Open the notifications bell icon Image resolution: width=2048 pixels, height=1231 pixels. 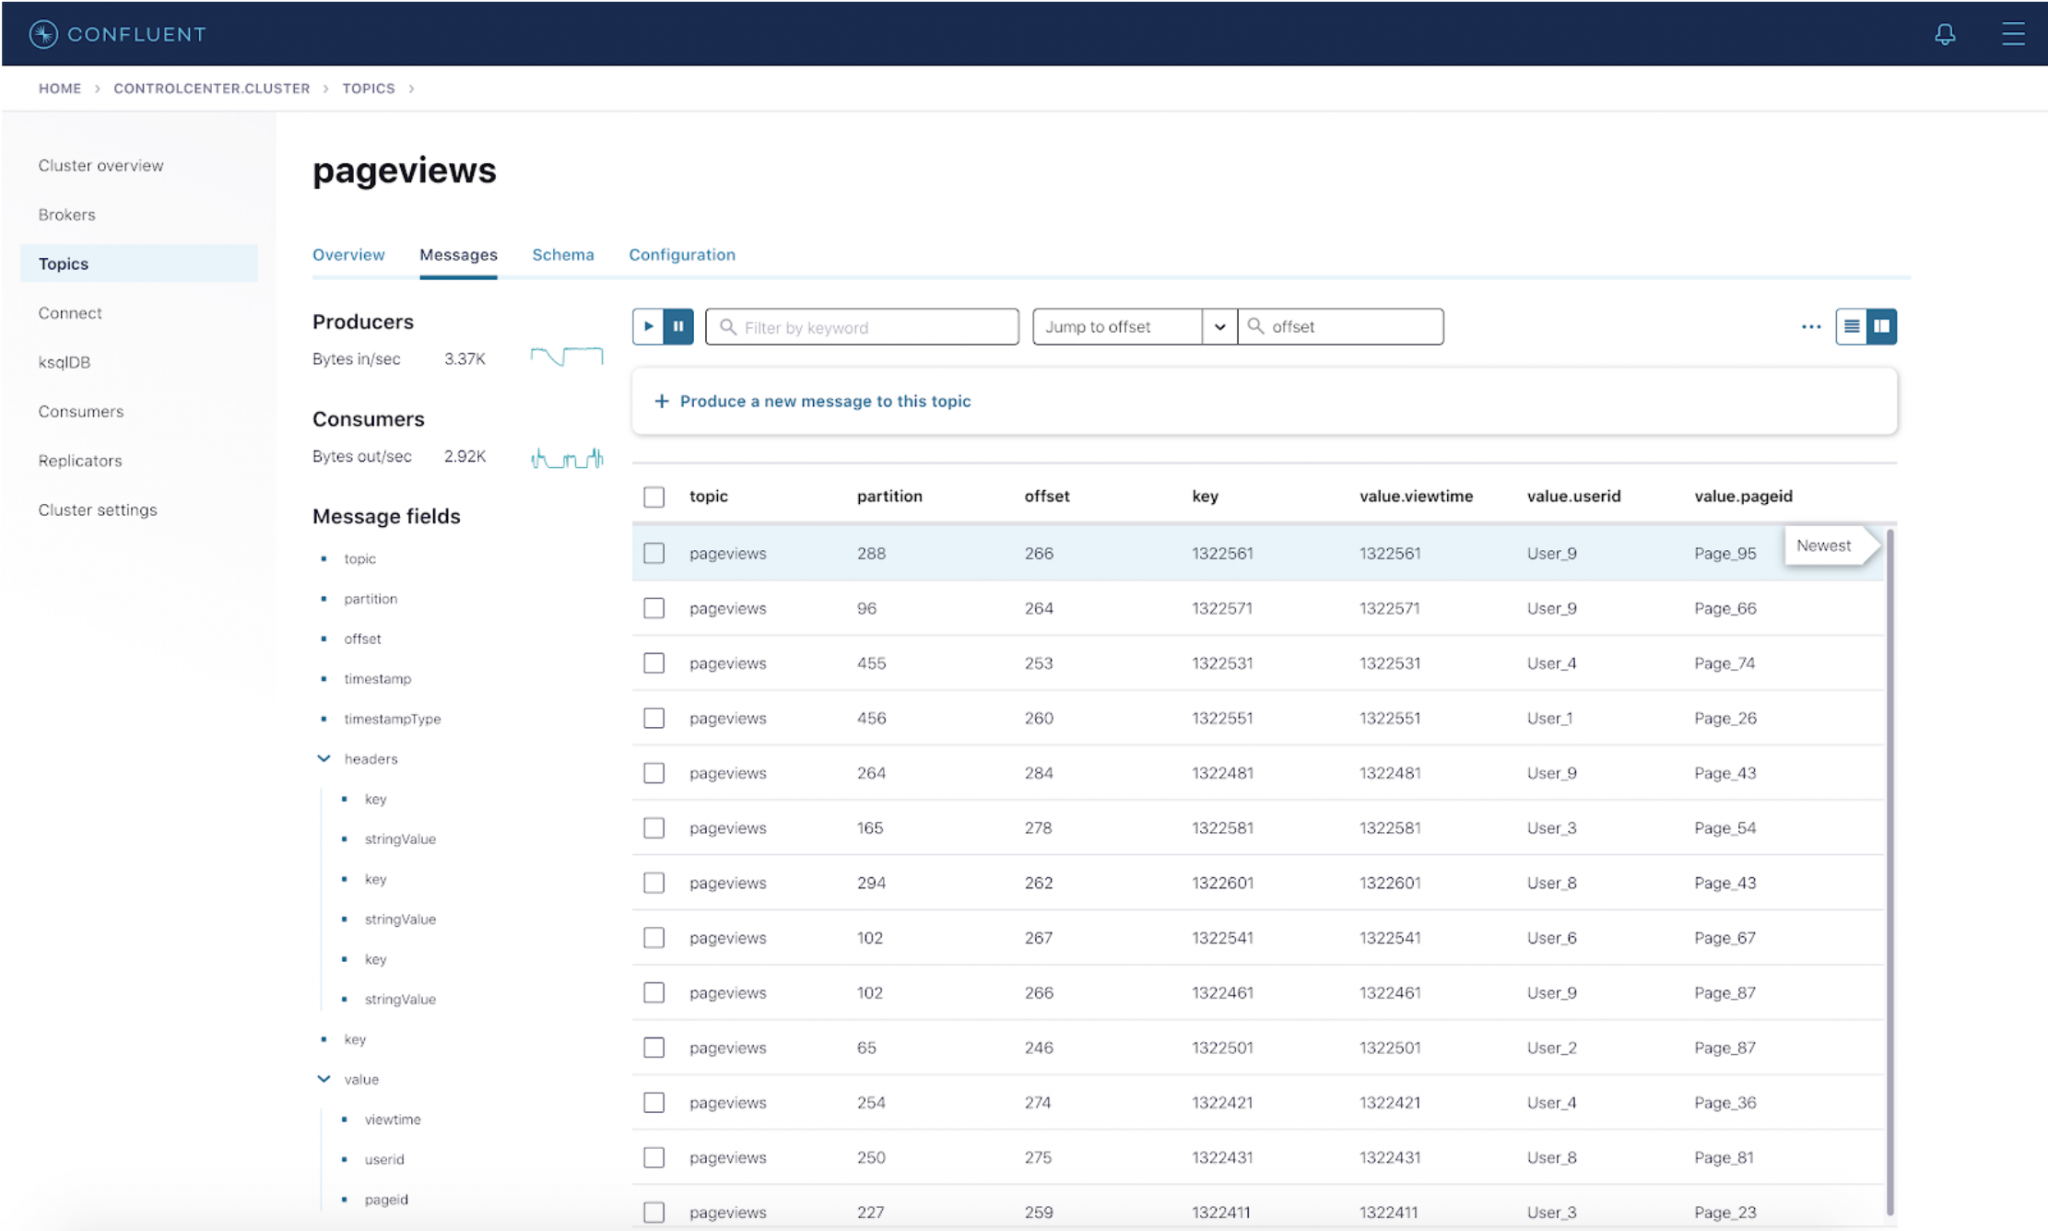(x=1944, y=34)
